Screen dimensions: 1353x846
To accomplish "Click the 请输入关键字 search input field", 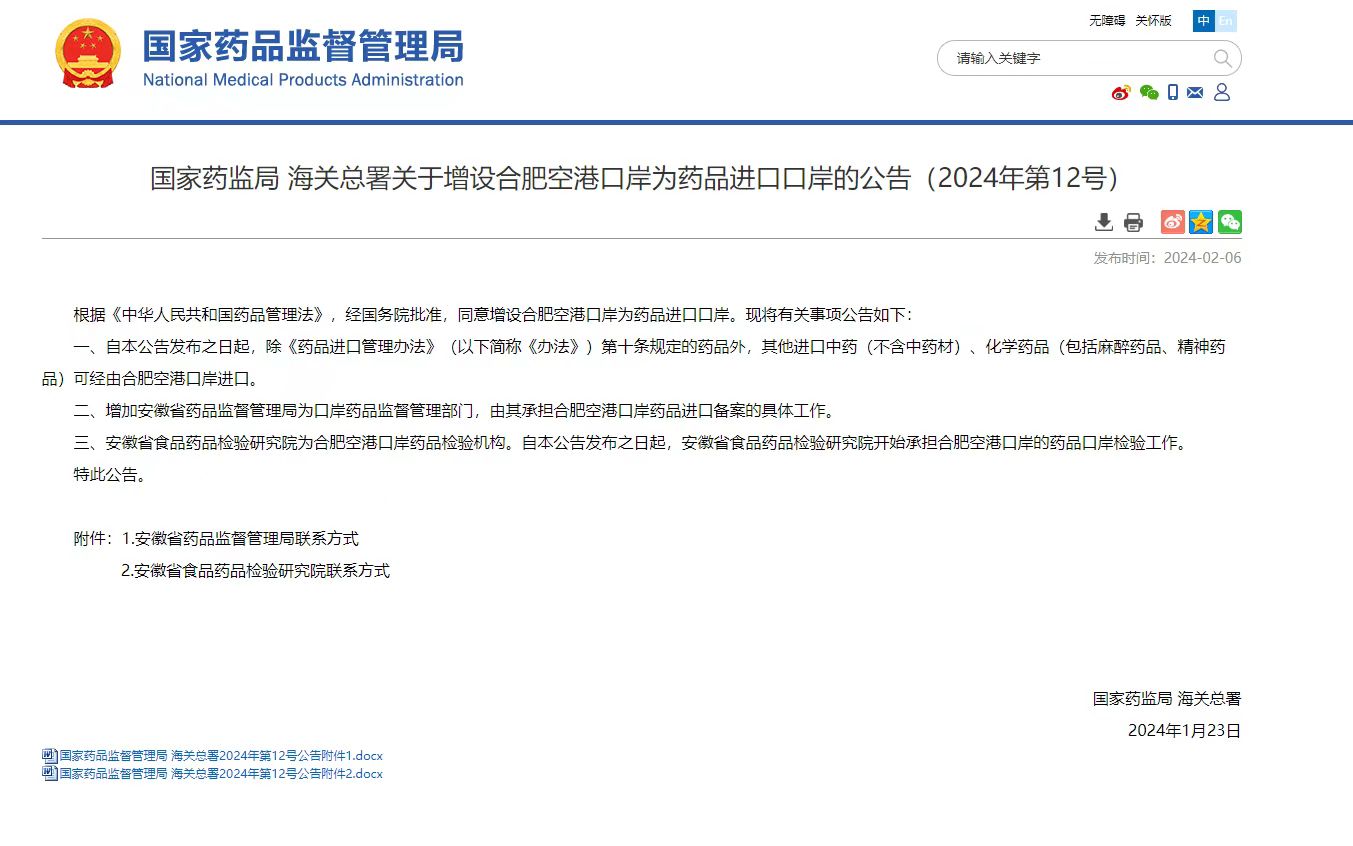I will click(1075, 58).
